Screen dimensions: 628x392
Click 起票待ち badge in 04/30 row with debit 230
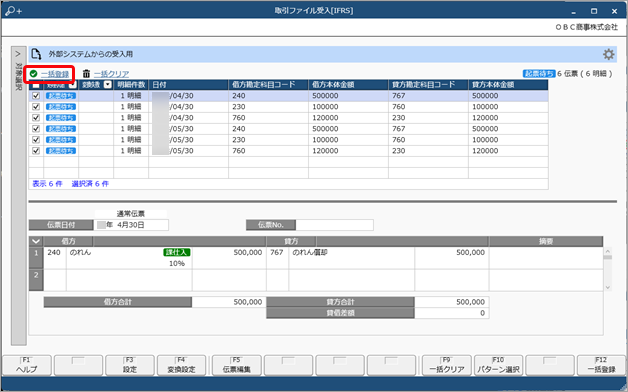click(x=60, y=107)
